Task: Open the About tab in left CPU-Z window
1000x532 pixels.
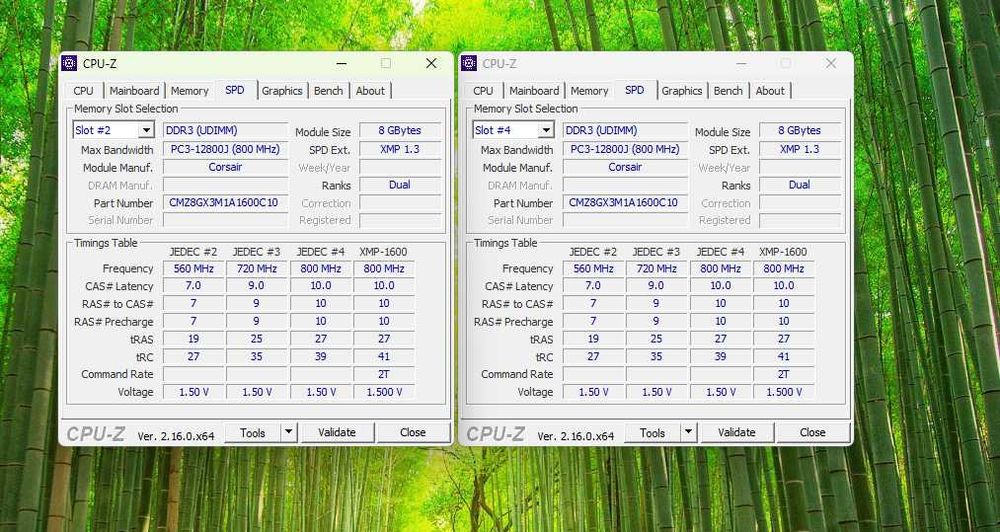Action: tap(371, 91)
